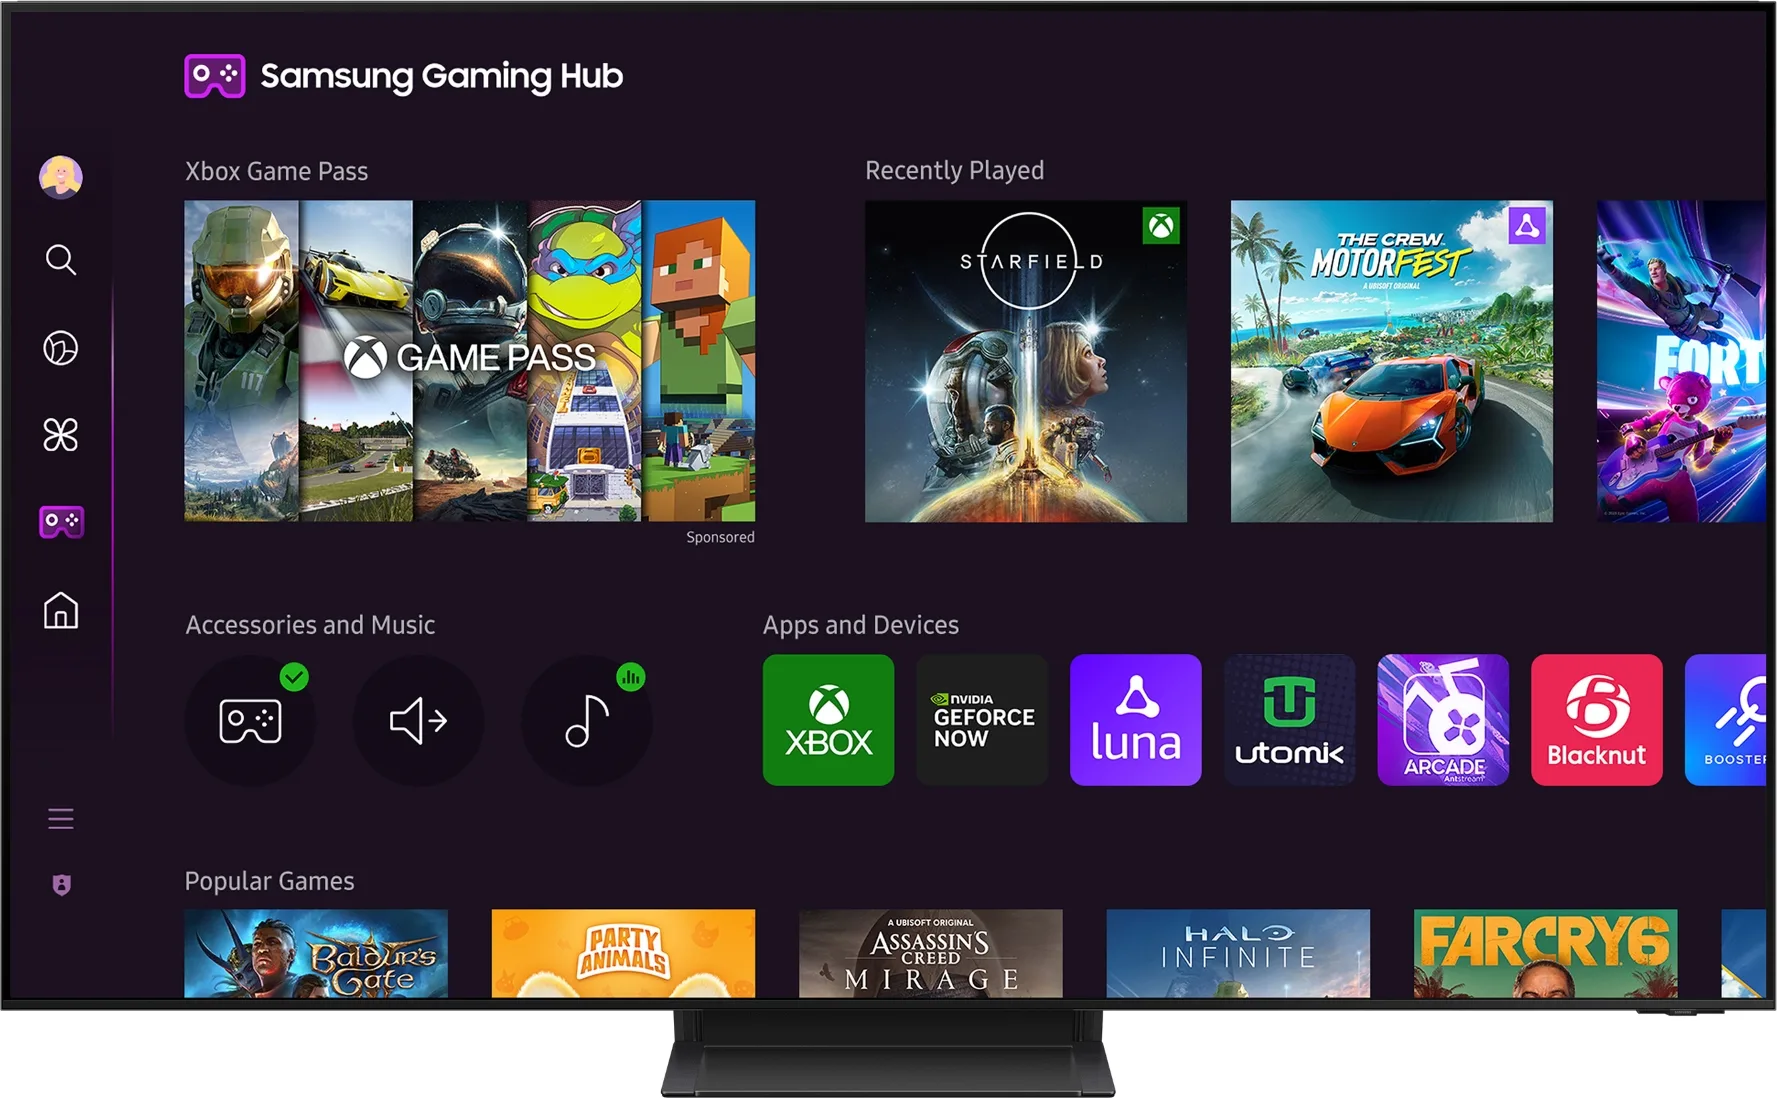Launch the Utomik app
This screenshot has height=1098, width=1777.
(x=1290, y=720)
